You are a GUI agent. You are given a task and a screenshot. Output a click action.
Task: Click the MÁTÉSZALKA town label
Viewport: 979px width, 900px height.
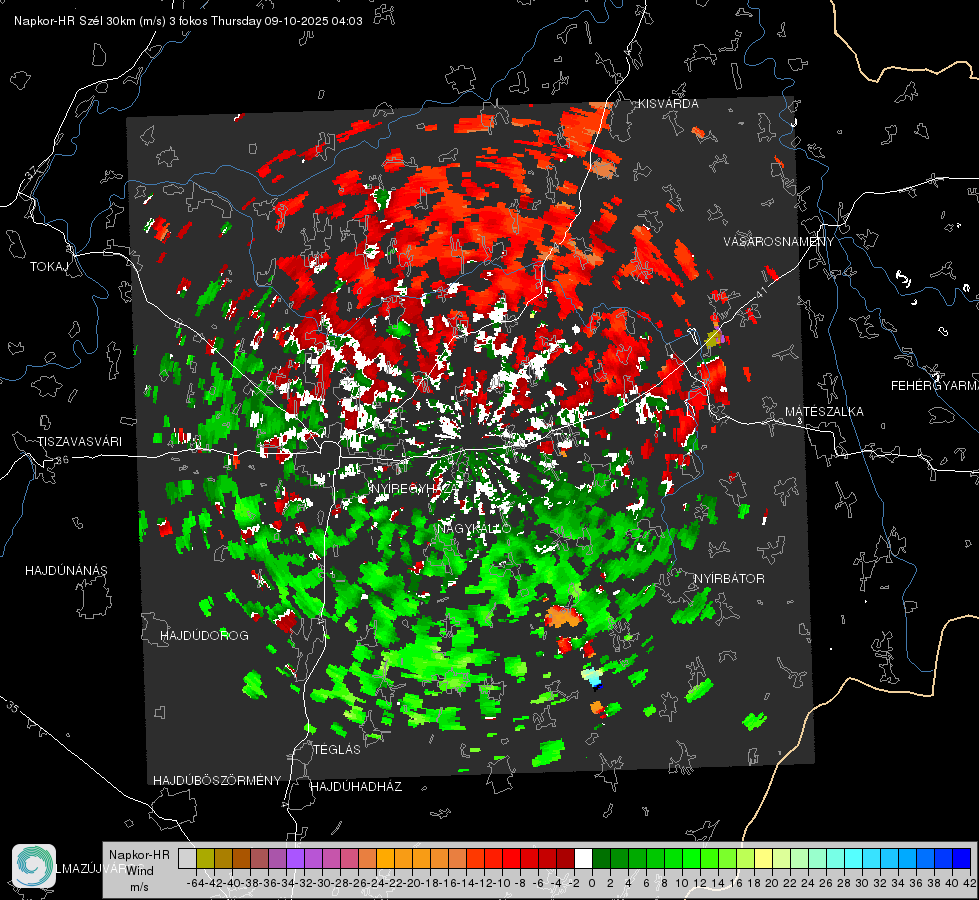coord(824,412)
